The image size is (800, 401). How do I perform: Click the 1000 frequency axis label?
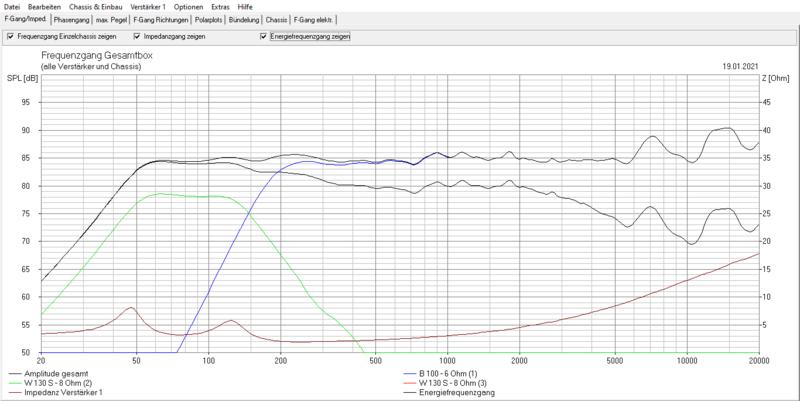[447, 361]
